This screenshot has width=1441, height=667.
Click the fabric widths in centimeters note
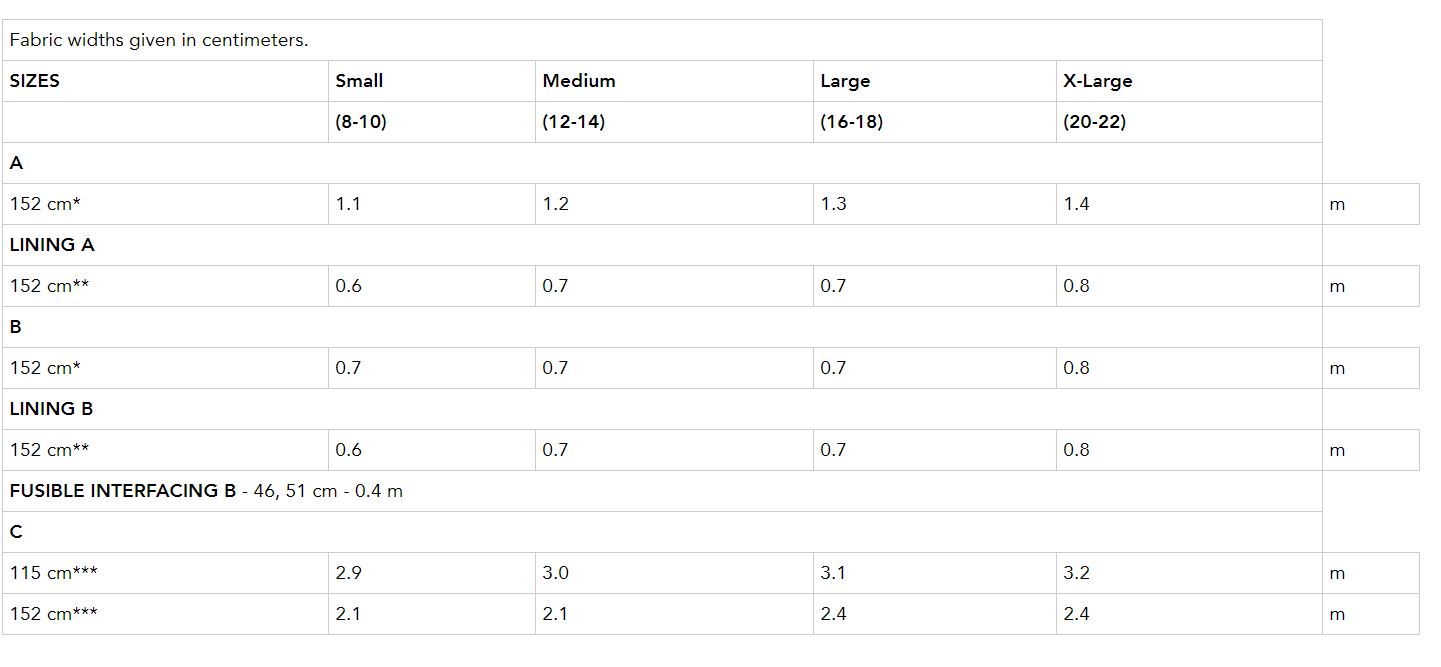[159, 41]
